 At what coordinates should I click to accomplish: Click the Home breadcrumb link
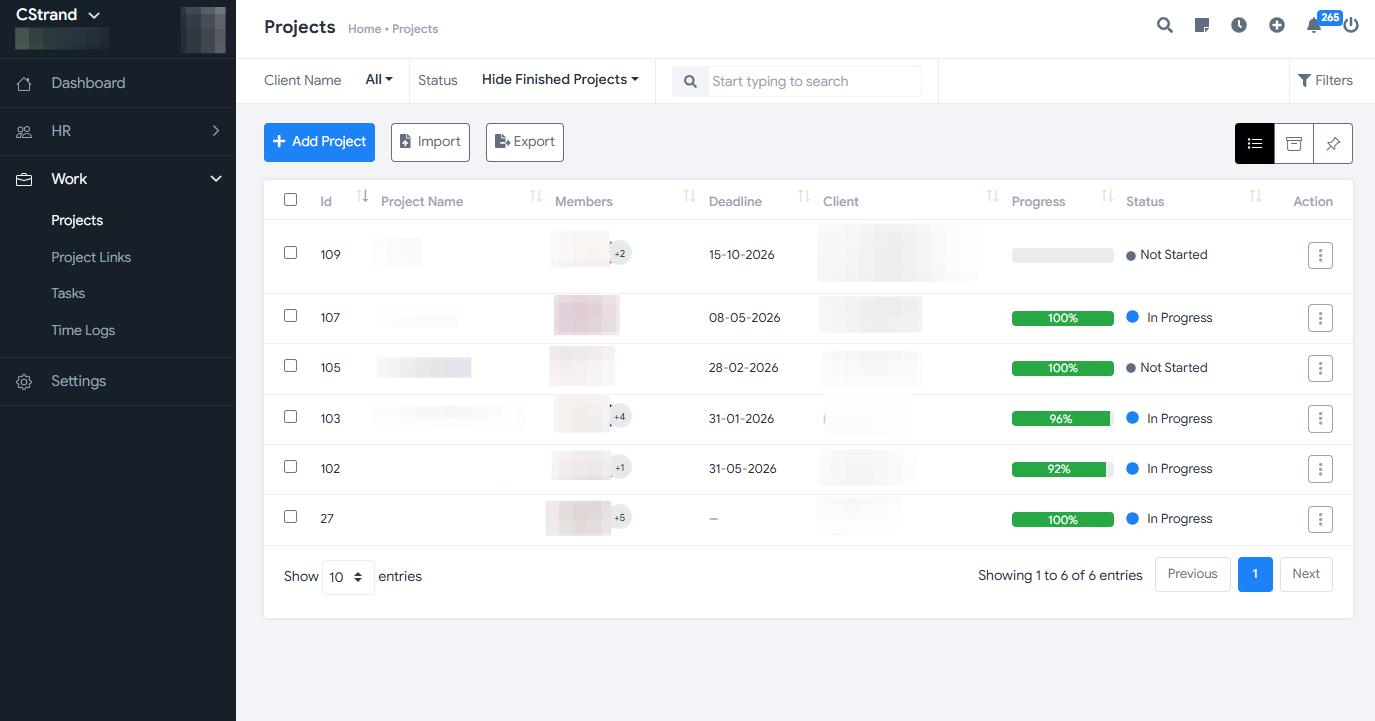364,29
